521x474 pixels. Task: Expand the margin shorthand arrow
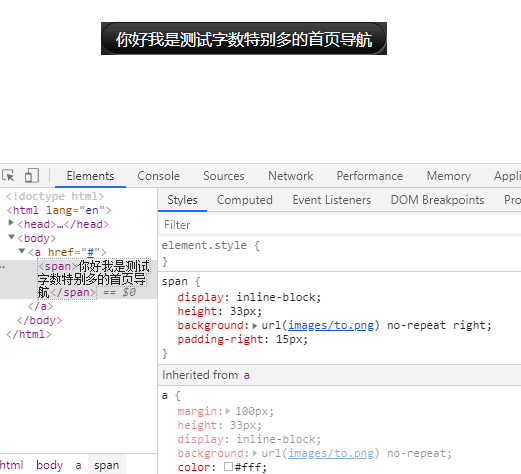point(228,411)
